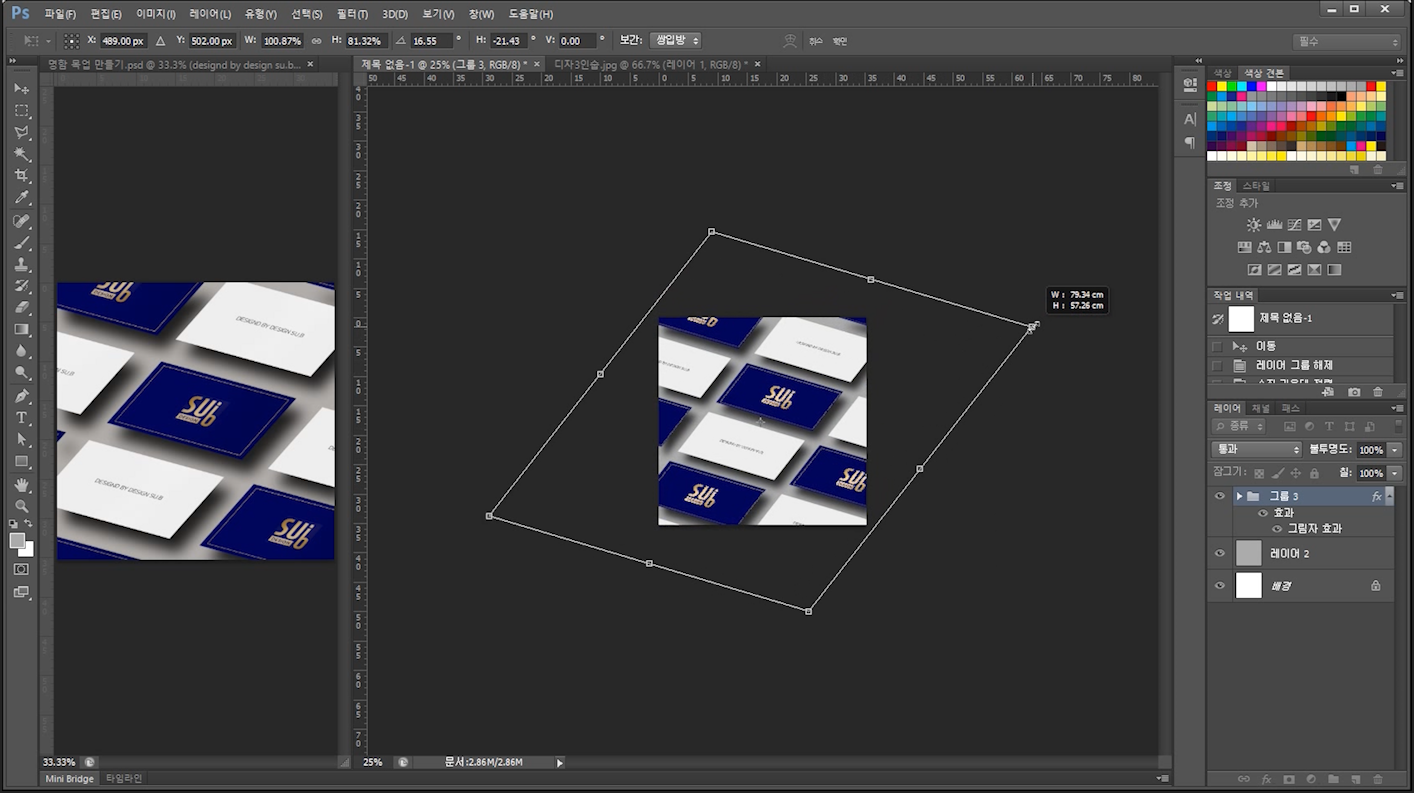Open the Swatches panel flyout menu

pyautogui.click(x=1397, y=73)
